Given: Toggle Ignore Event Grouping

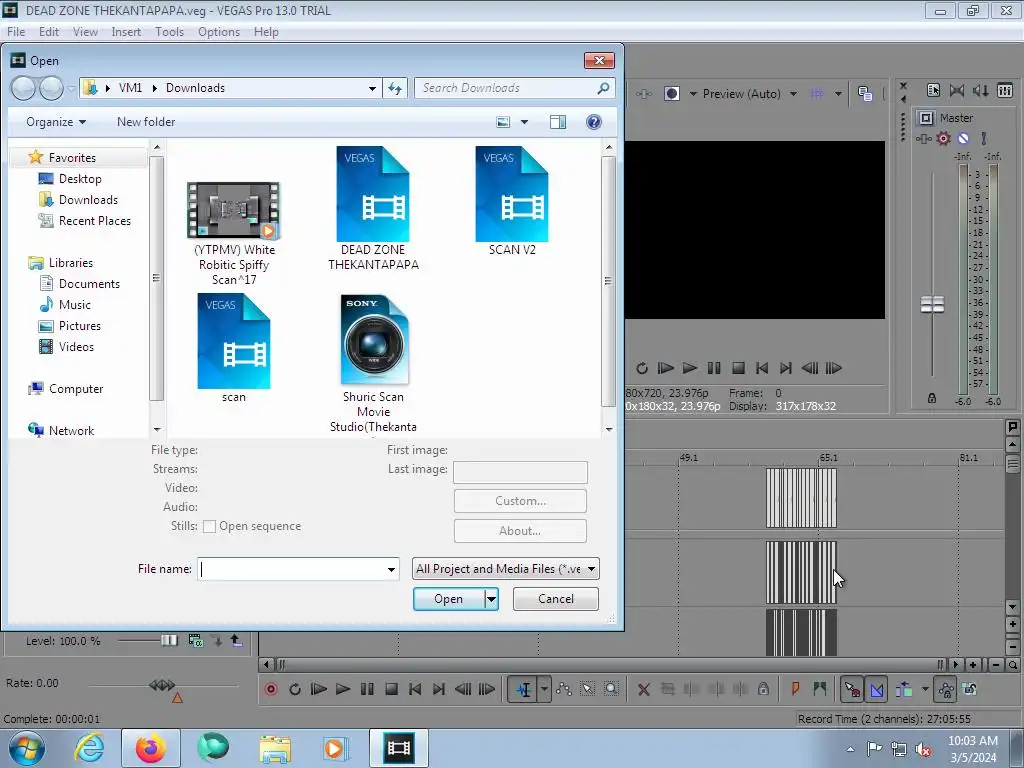Looking at the screenshot, I should pos(970,689).
